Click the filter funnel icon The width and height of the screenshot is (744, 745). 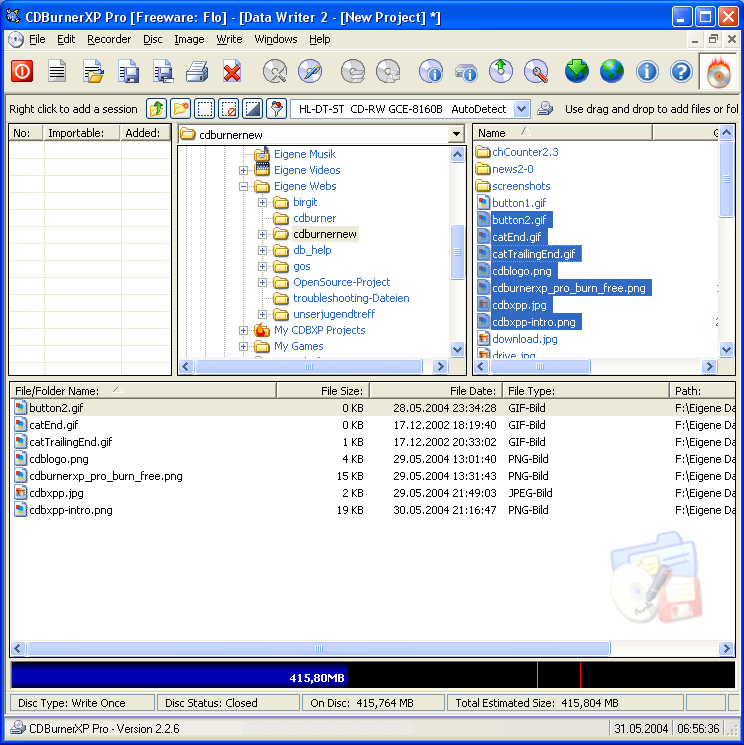[x=277, y=109]
